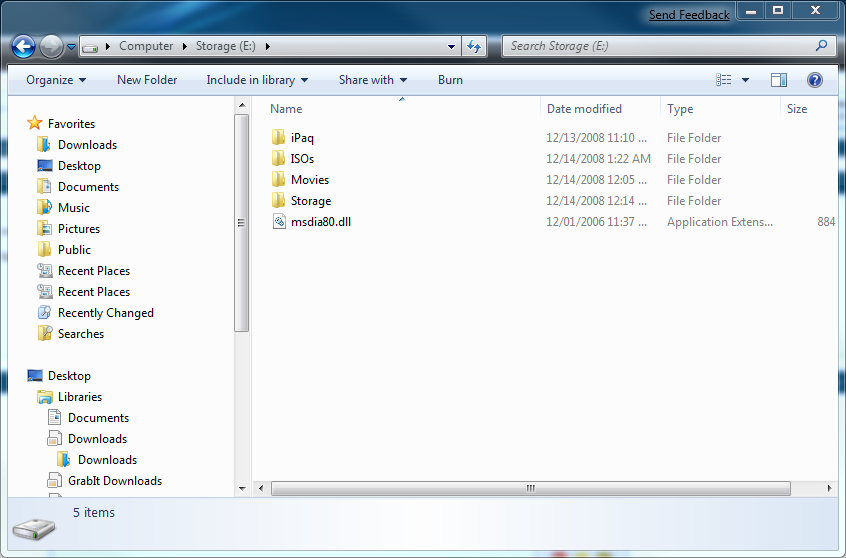Select the iPaq folder icon
Viewport: 846px width, 558px height.
278,138
